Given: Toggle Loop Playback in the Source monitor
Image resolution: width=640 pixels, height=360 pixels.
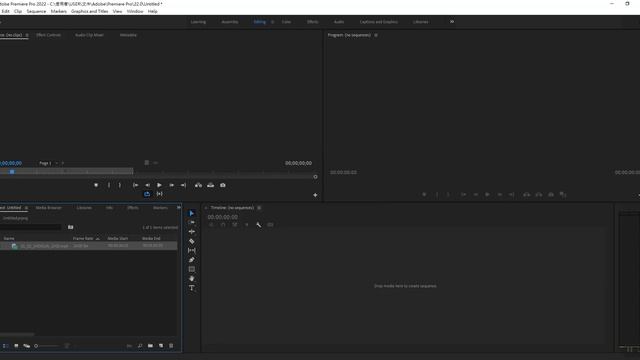Looking at the screenshot, I should (147, 194).
